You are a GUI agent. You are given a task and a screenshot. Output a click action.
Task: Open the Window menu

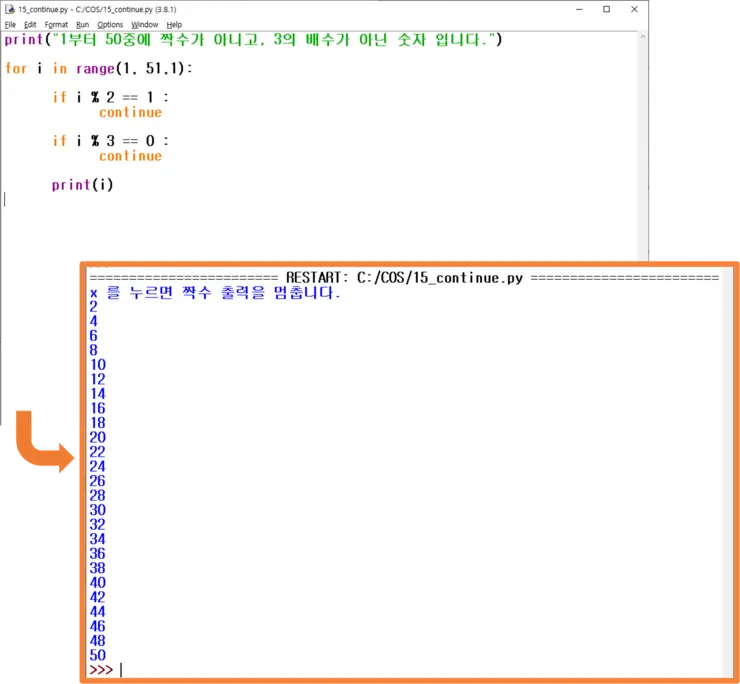[x=144, y=25]
